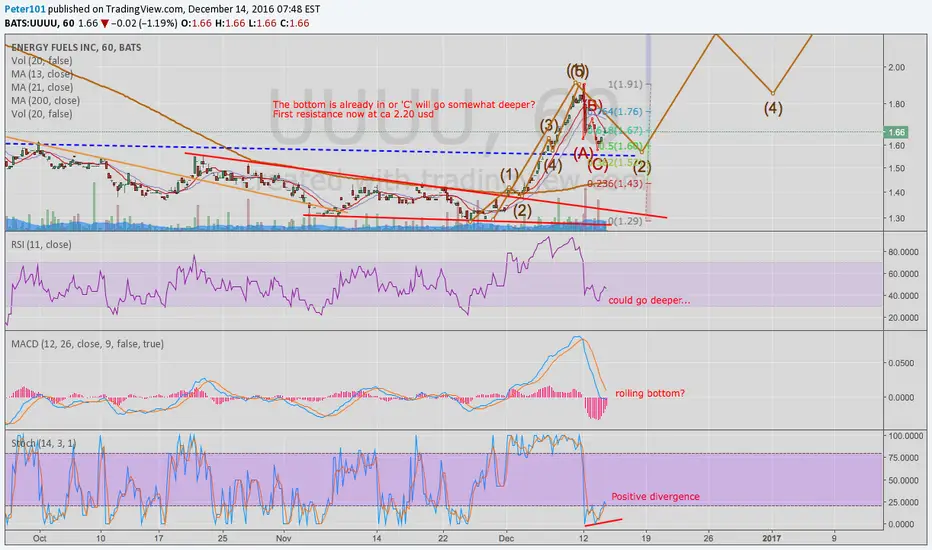
Task: Click the 'Positive divergence' Stoch annotation
Action: click(x=655, y=496)
